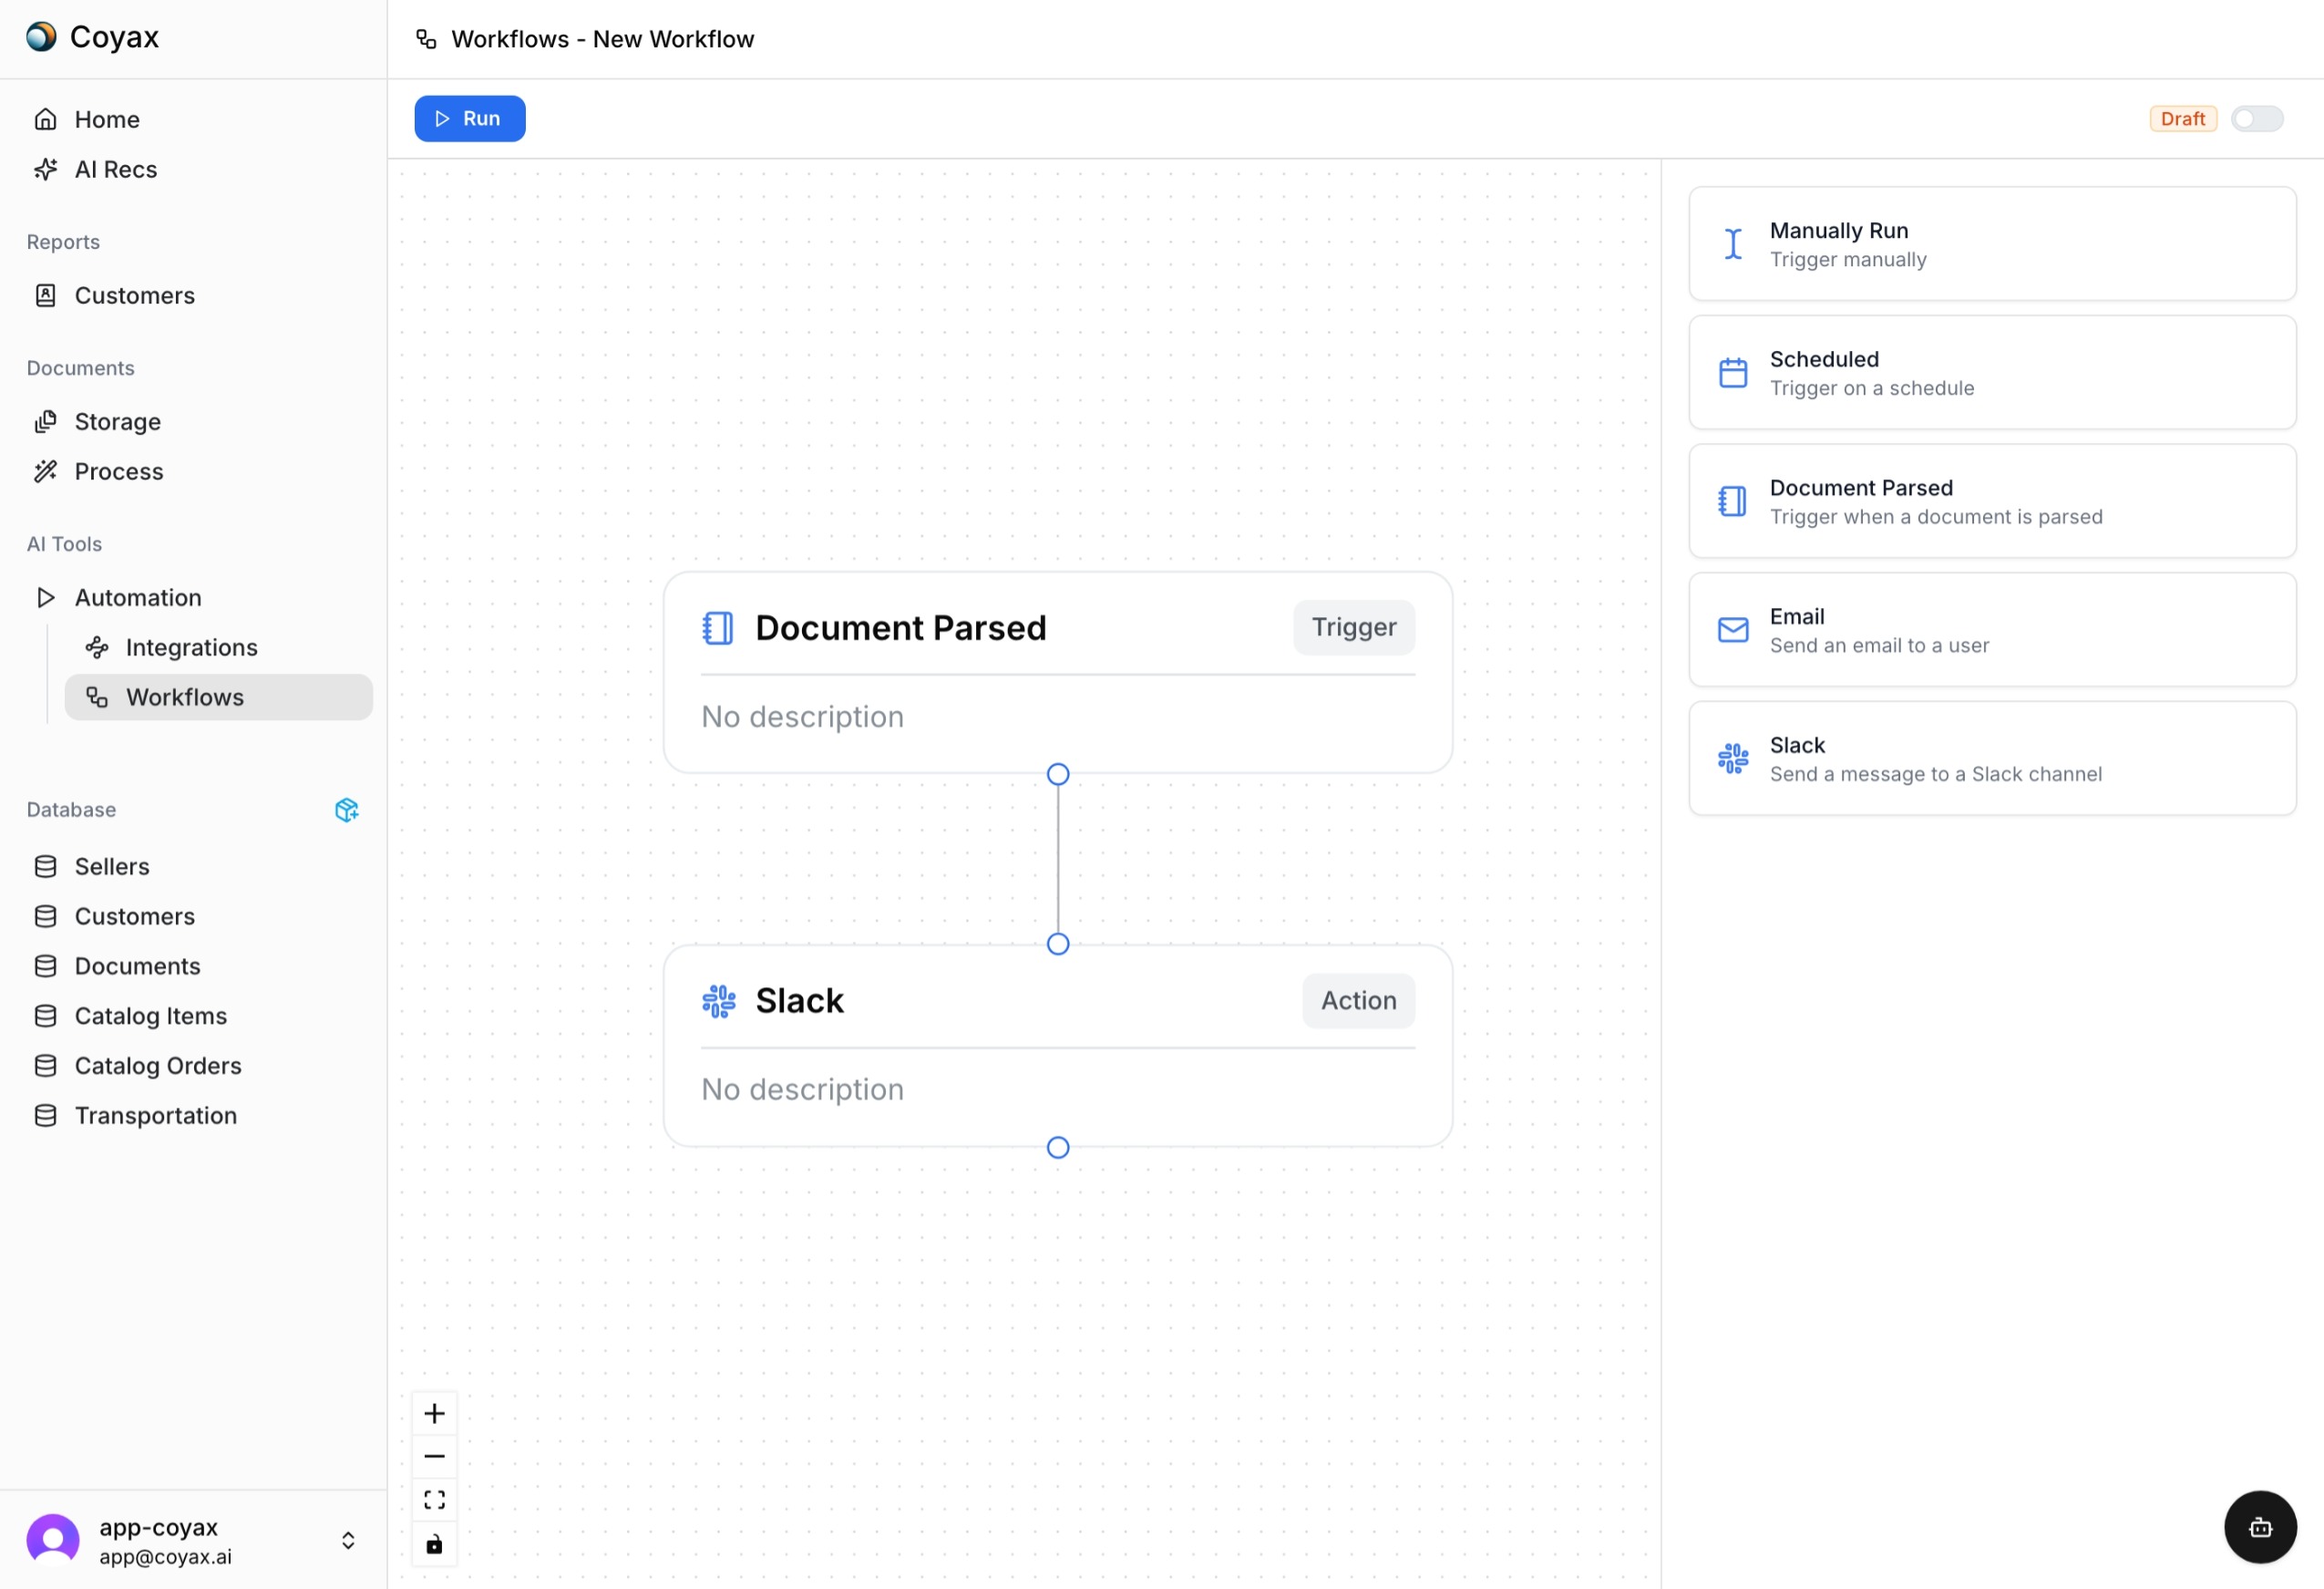
Task: Open the Catalog Orders database table
Action: point(158,1065)
